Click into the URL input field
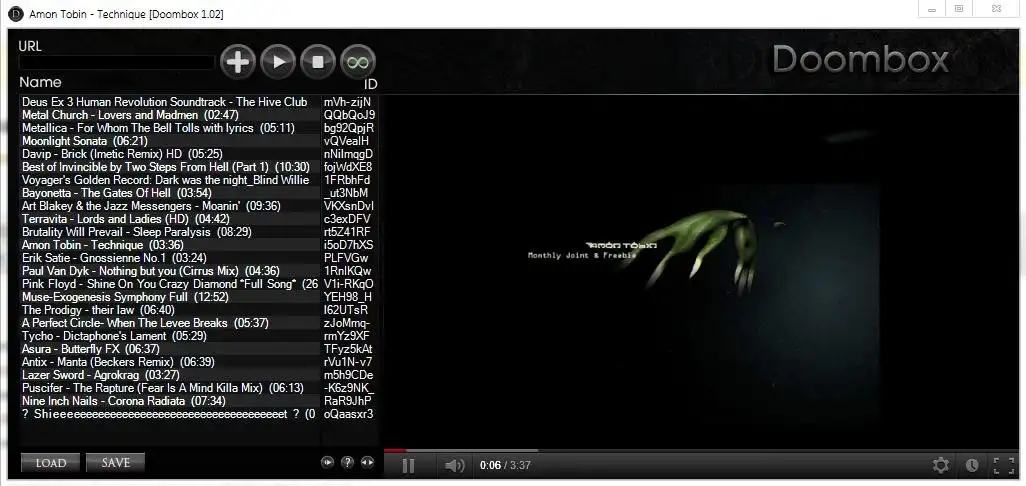The width and height of the screenshot is (1026, 486). 116,62
